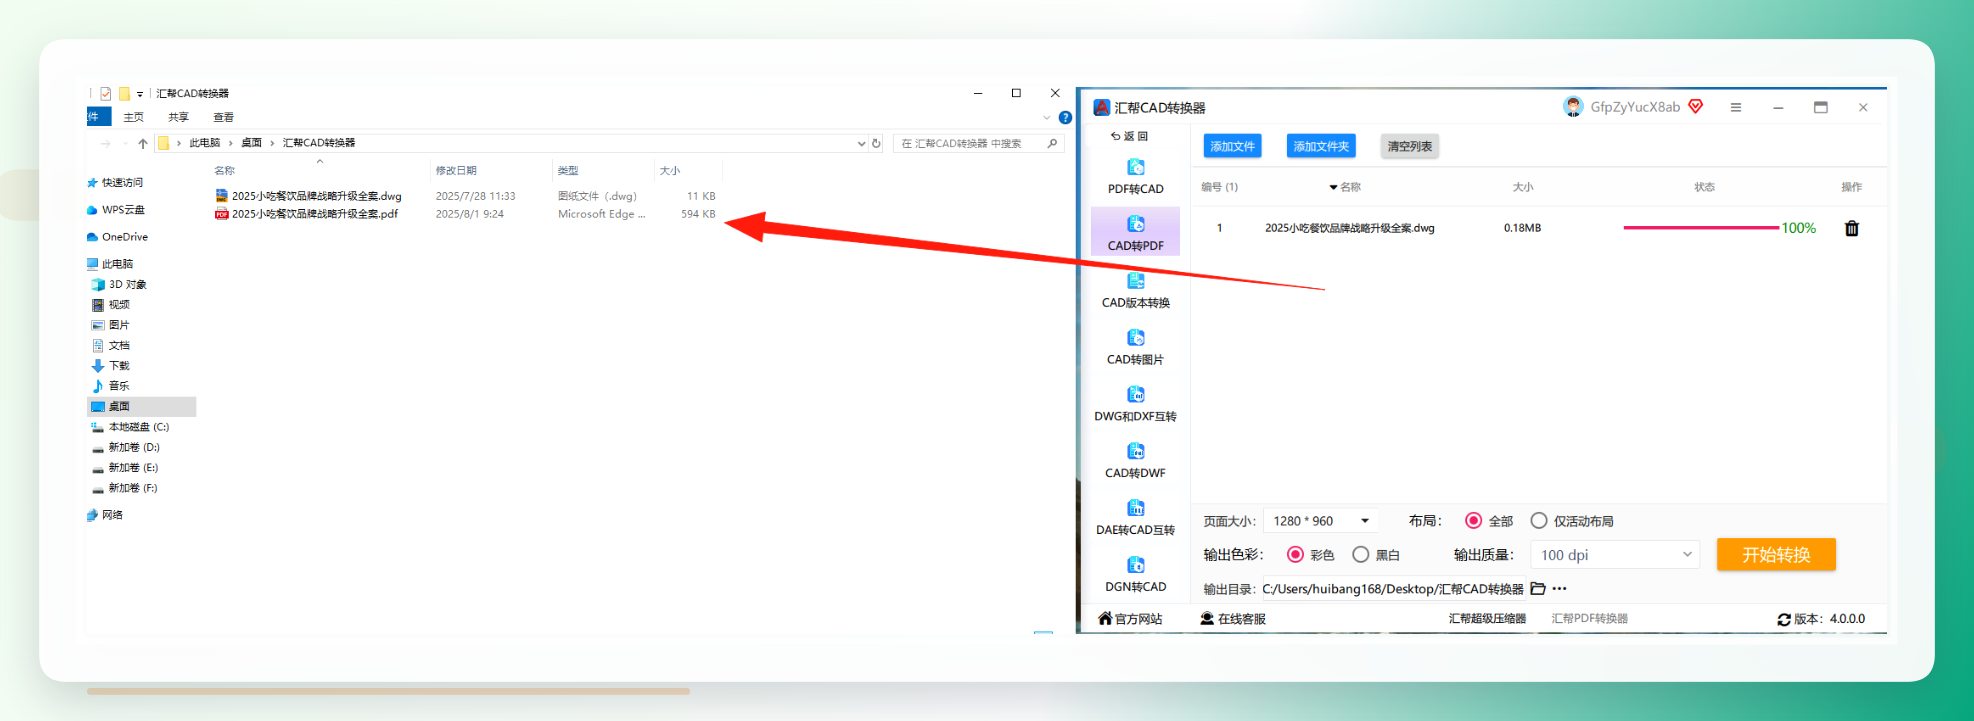The height and width of the screenshot is (721, 1974).
Task: Select 仅活动布局 radio button
Action: click(1539, 520)
